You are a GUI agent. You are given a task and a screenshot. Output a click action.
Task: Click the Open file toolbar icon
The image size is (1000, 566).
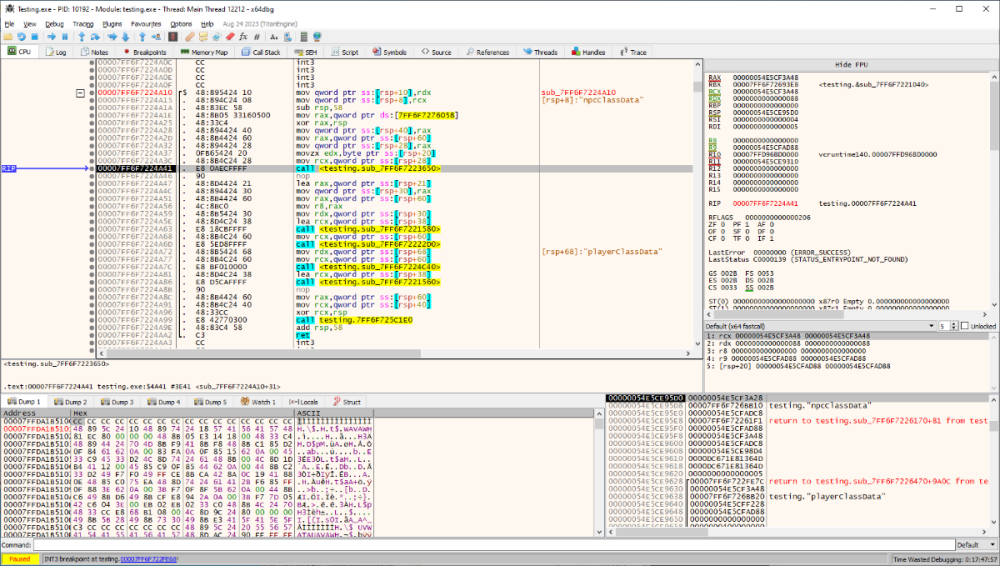click(x=8, y=37)
